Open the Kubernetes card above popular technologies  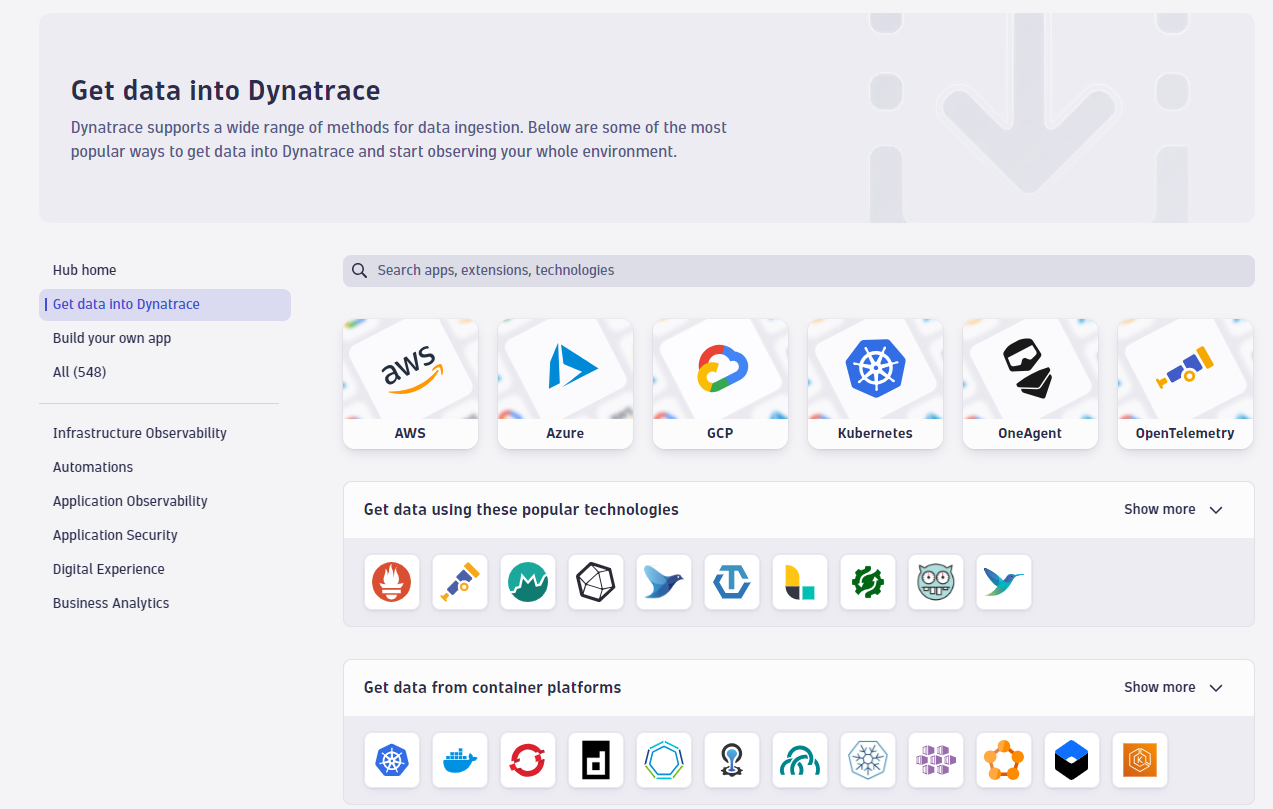pos(875,384)
